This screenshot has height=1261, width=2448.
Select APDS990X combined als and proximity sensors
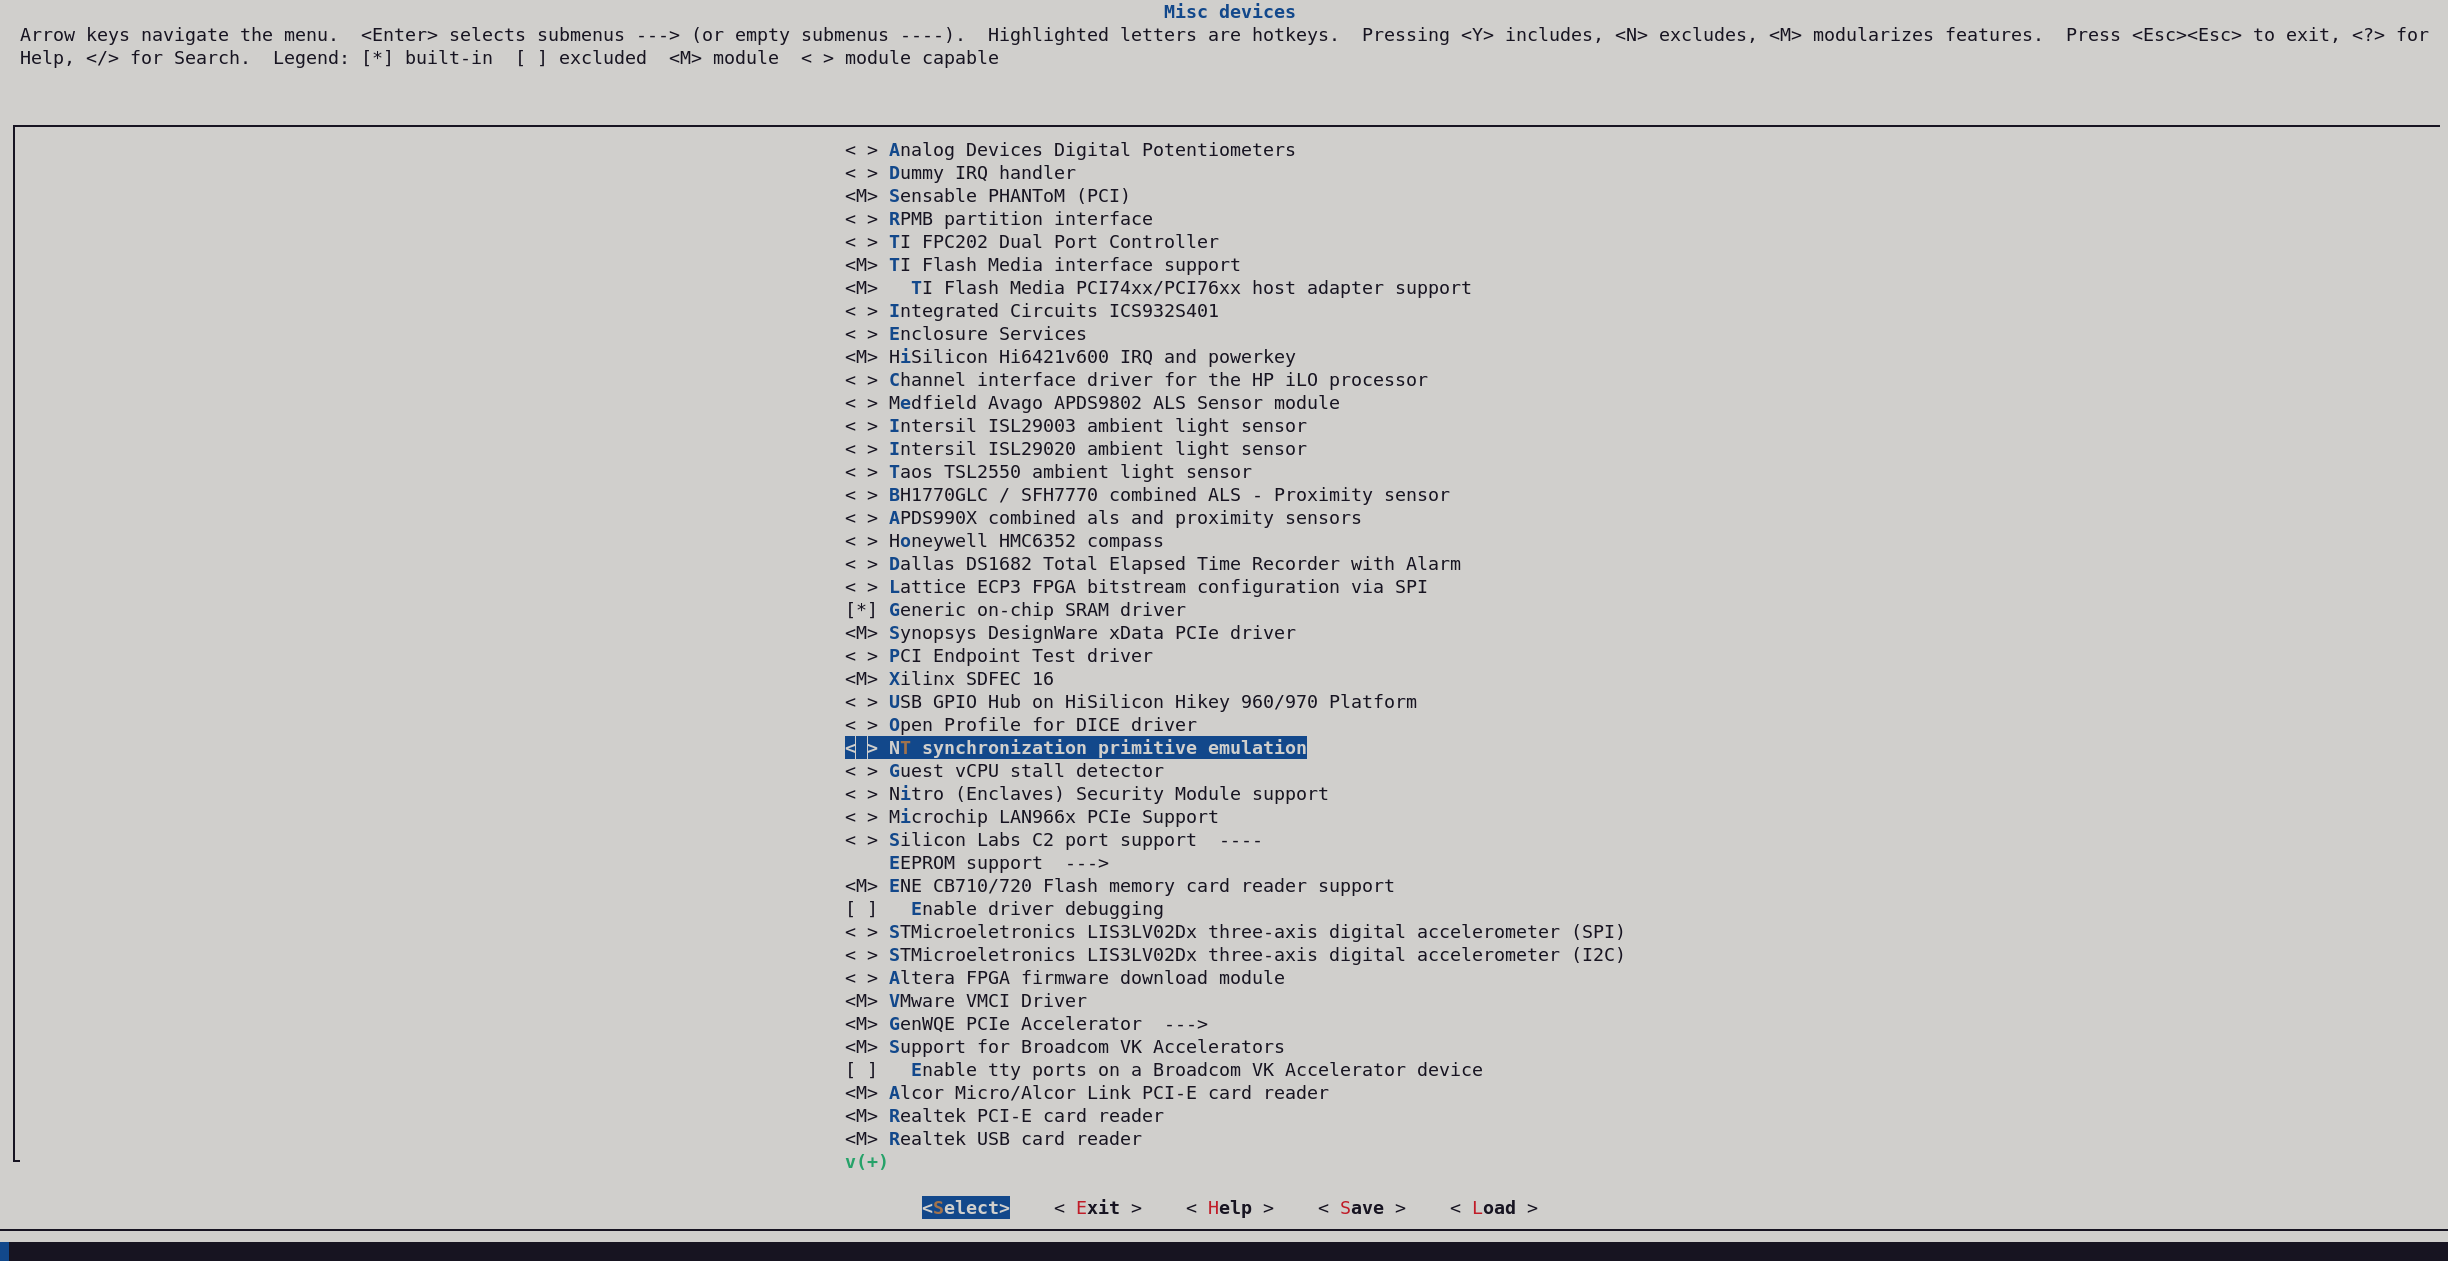[1103, 518]
